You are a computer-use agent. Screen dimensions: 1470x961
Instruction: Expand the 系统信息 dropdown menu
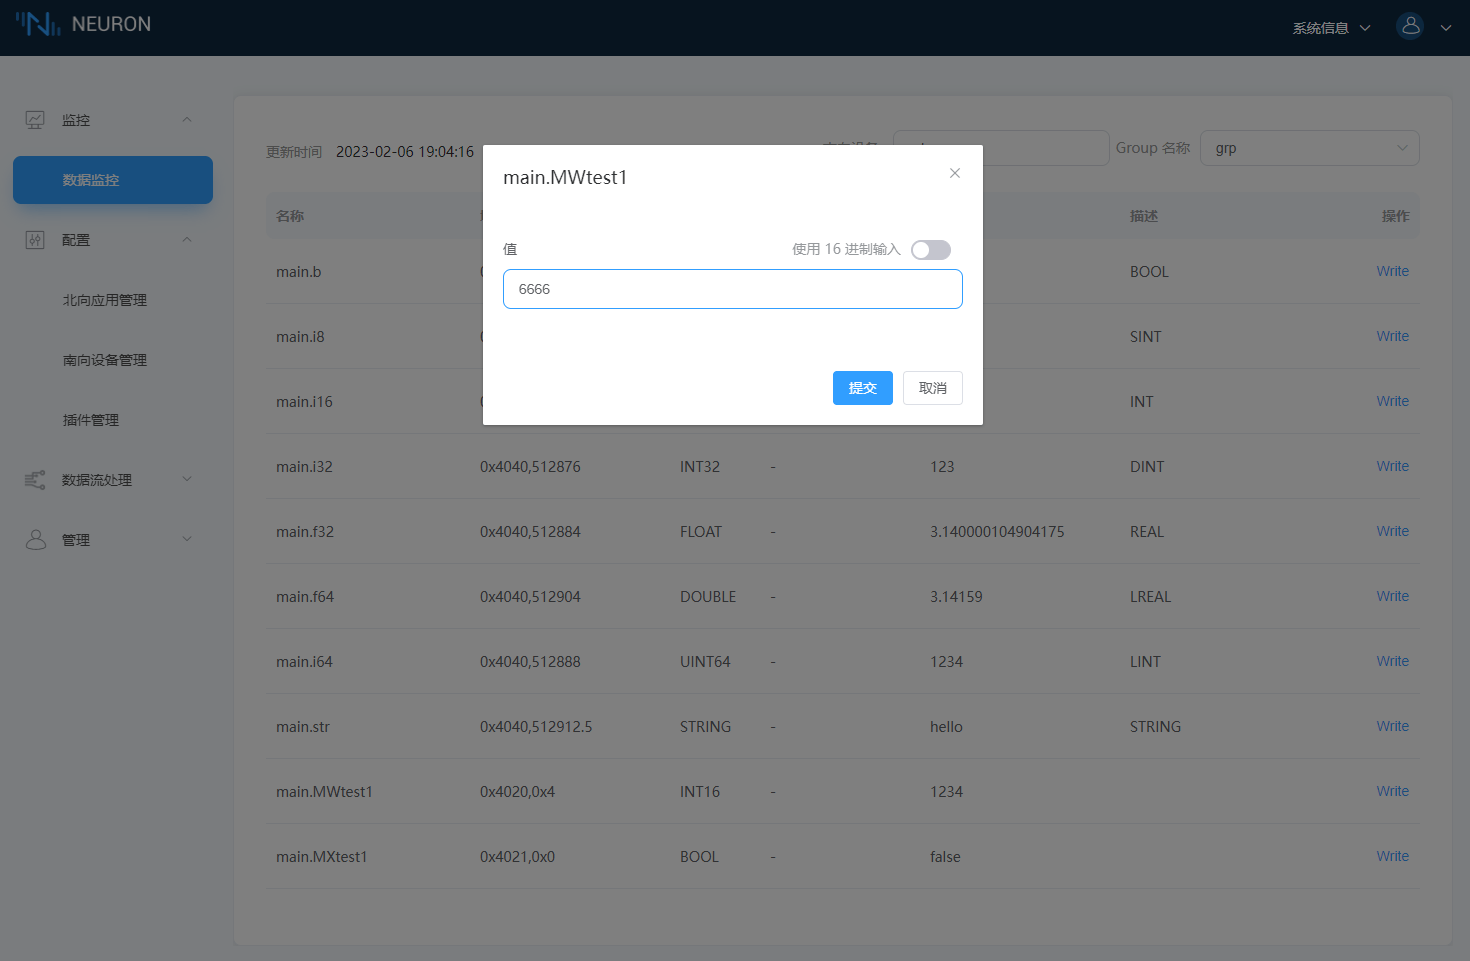[x=1330, y=27]
